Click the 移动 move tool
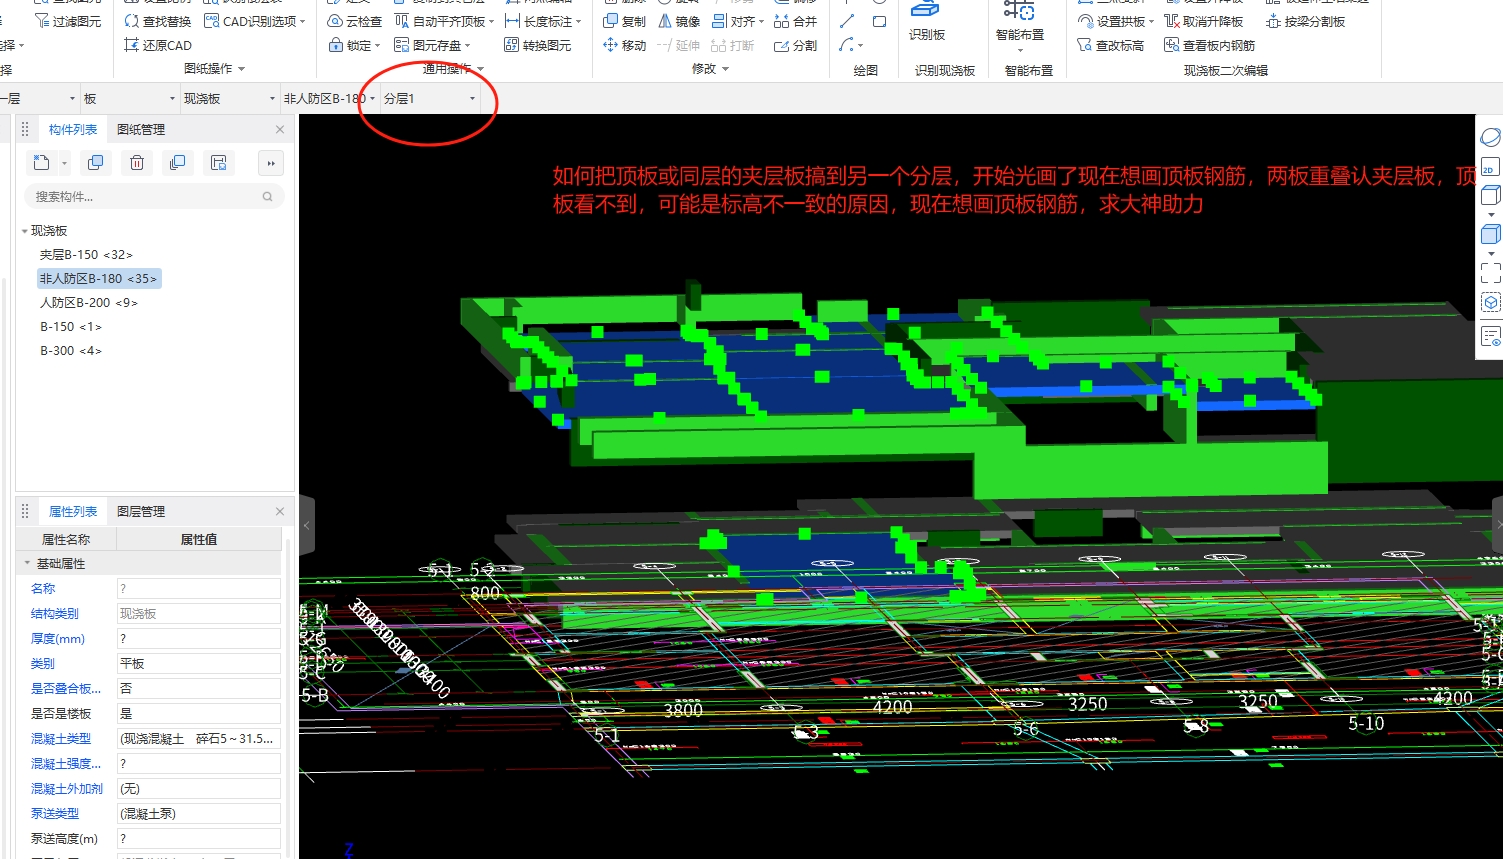 point(625,45)
